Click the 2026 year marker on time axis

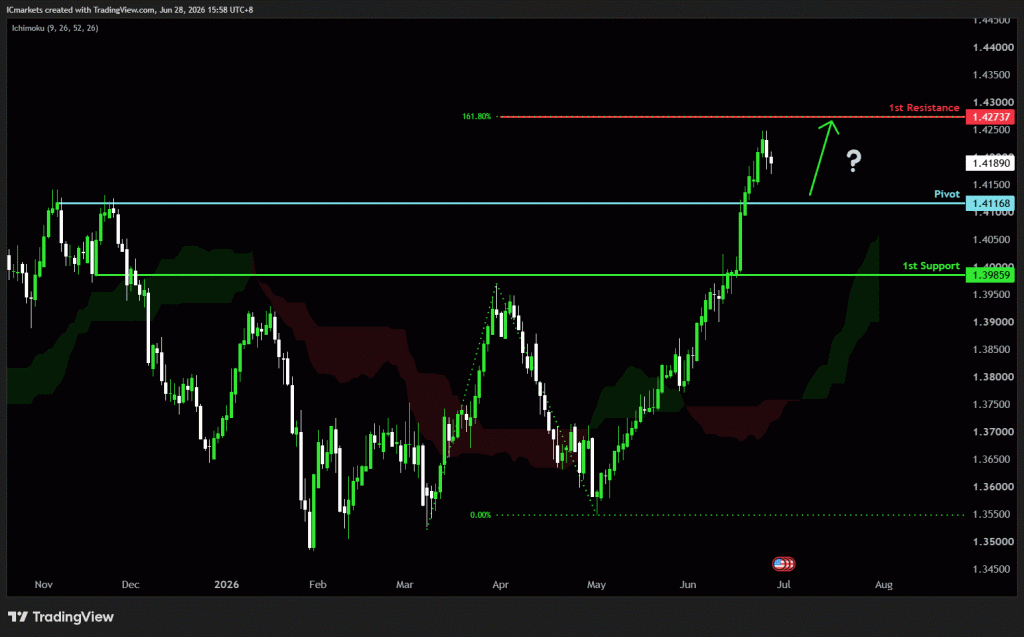point(227,584)
